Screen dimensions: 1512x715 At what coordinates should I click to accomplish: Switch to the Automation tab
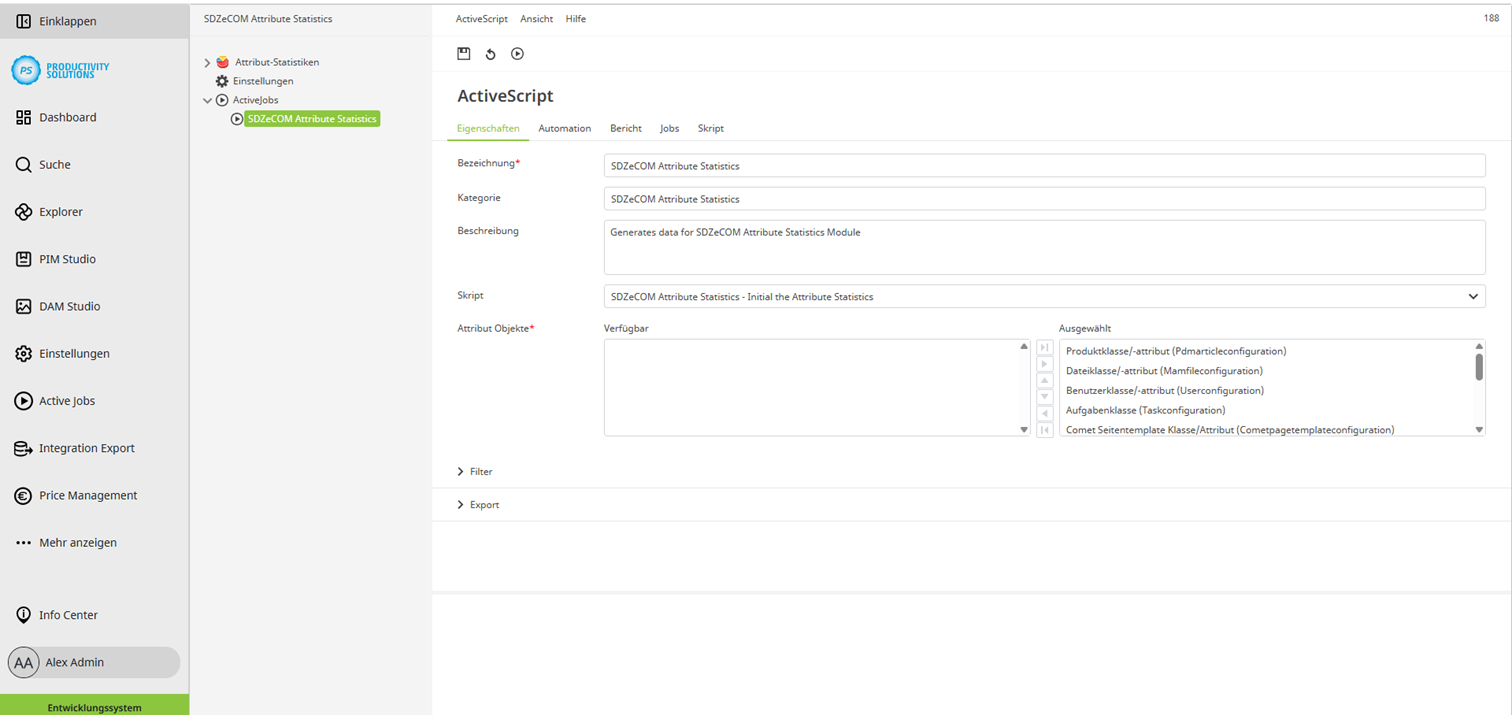(564, 128)
